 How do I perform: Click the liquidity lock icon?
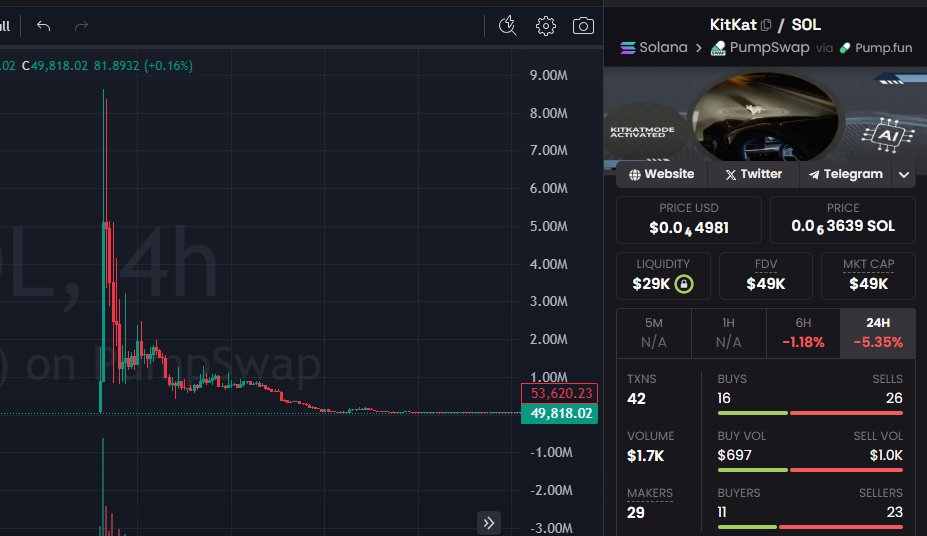click(684, 284)
